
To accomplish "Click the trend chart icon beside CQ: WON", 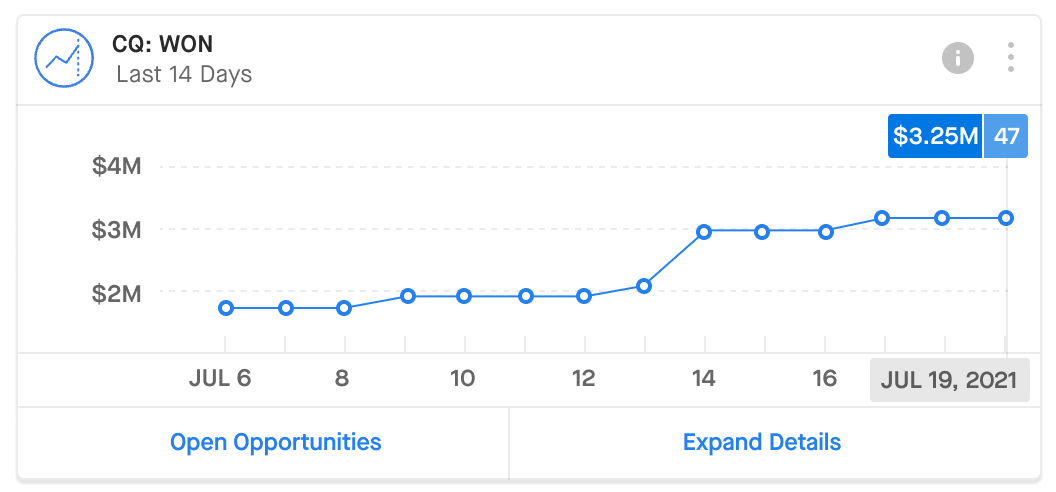I will coord(63,58).
